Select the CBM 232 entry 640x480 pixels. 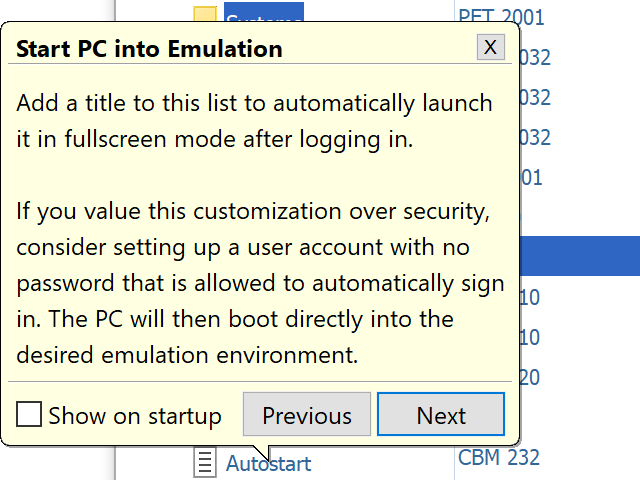tap(499, 458)
